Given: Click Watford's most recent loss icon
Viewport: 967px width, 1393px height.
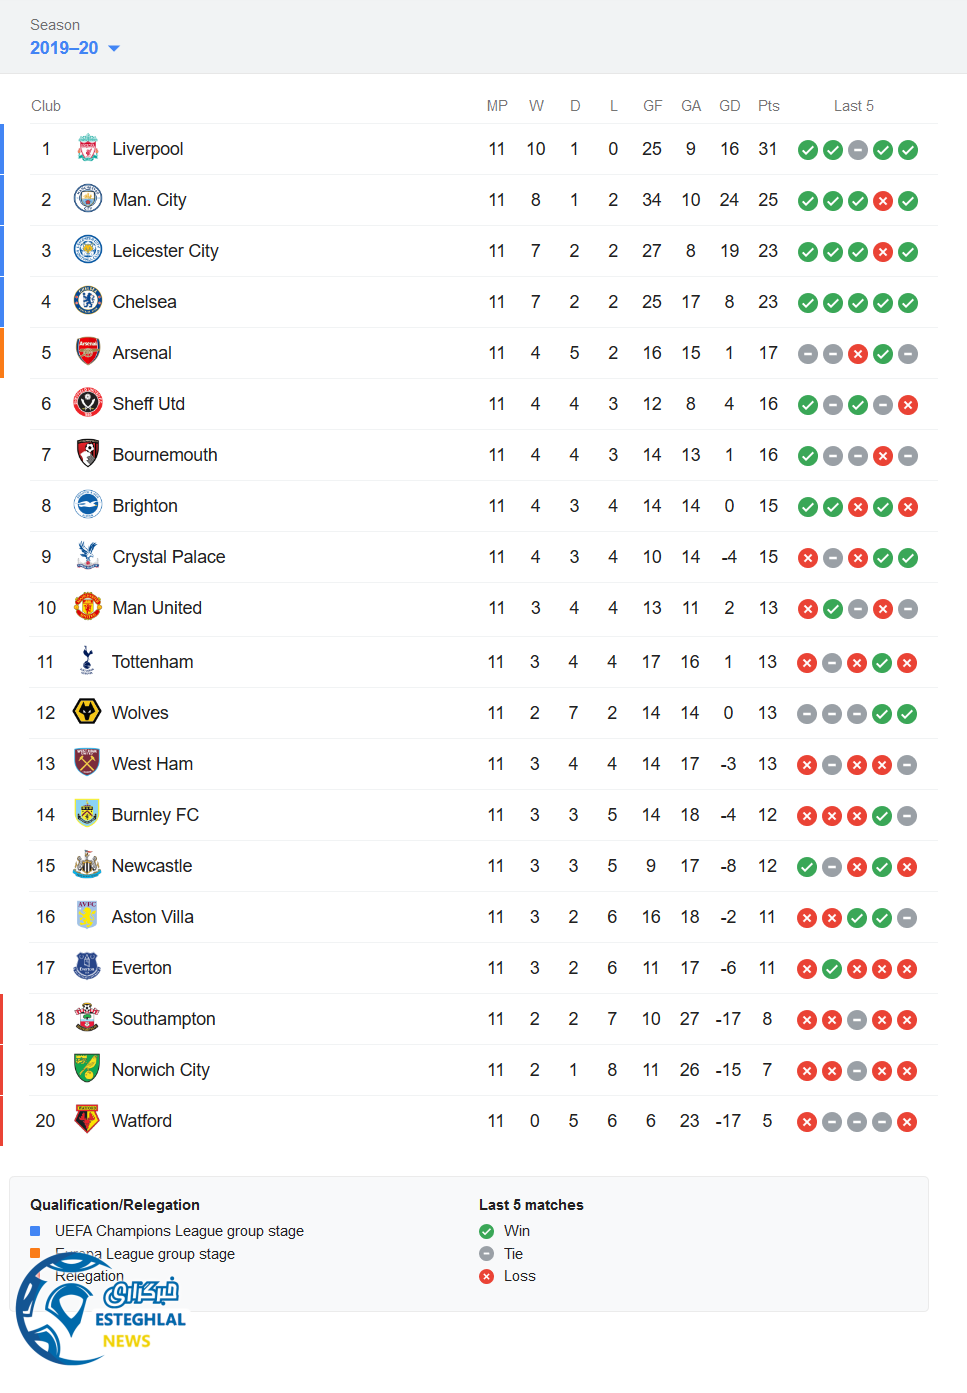Looking at the screenshot, I should click(x=907, y=1122).
